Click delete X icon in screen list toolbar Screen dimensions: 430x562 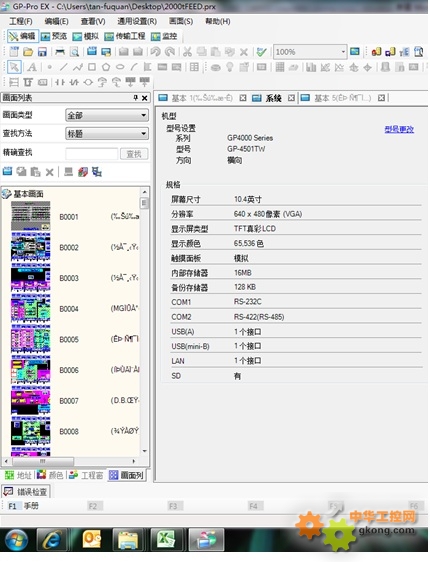[49, 172]
